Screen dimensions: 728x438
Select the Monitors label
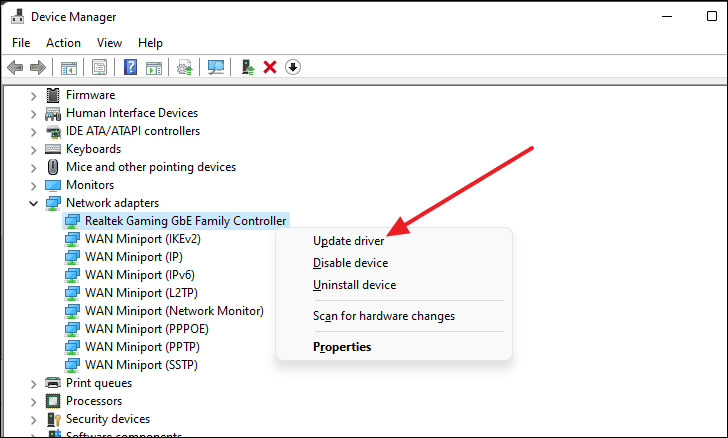tap(90, 185)
